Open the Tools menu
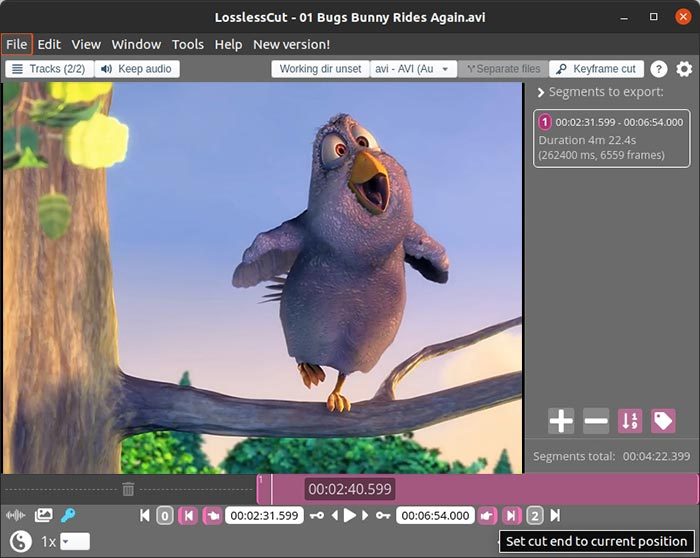 click(x=187, y=44)
